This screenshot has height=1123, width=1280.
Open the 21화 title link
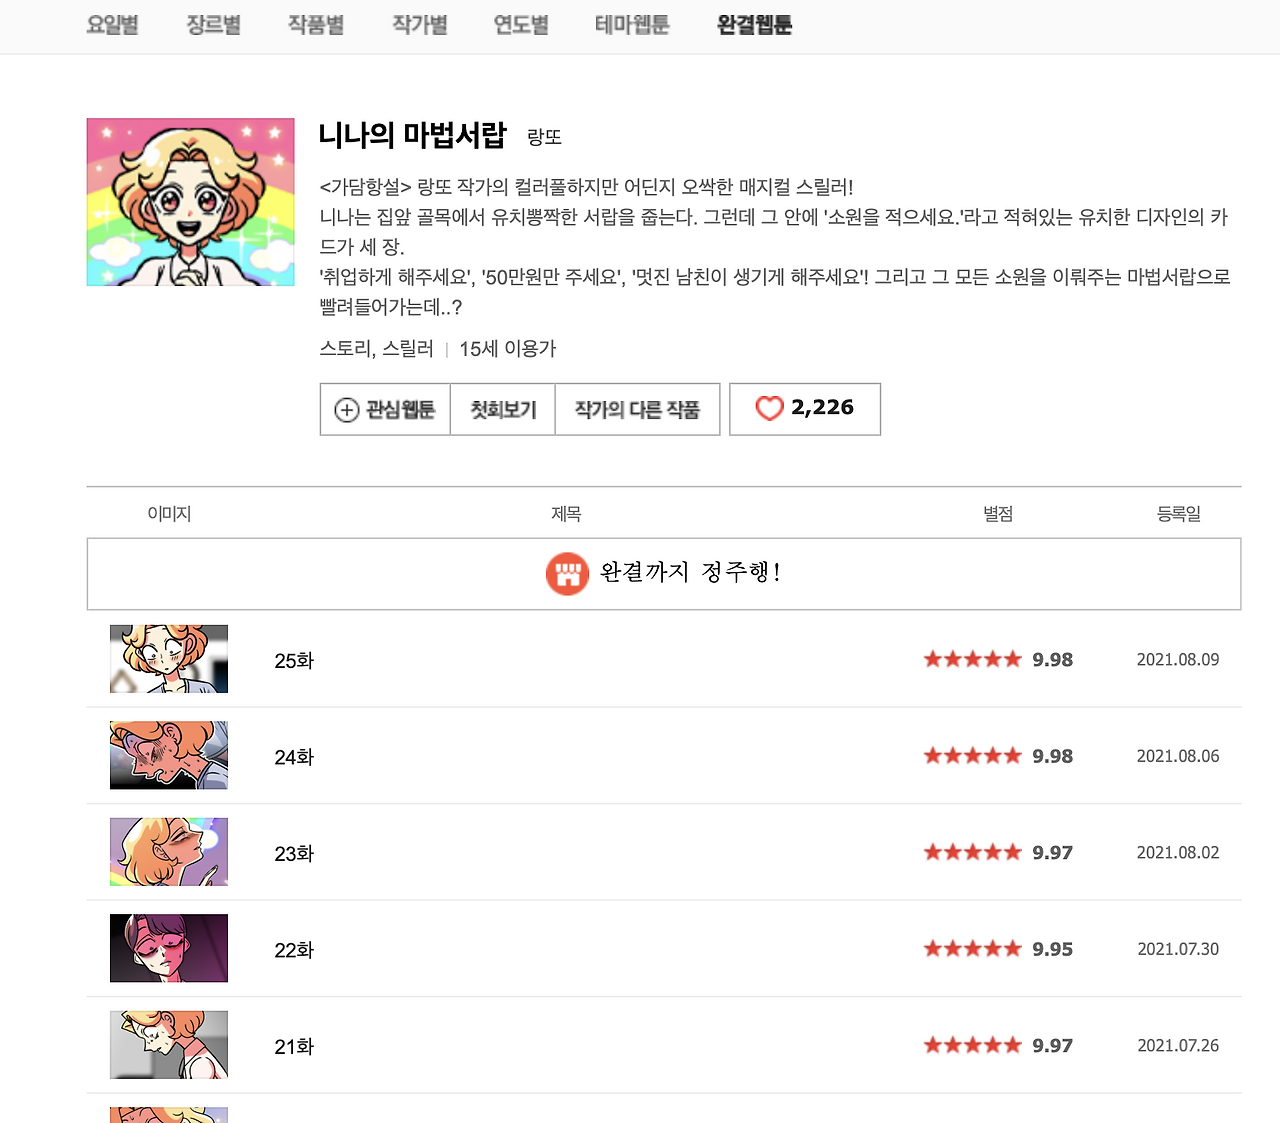coord(294,1047)
